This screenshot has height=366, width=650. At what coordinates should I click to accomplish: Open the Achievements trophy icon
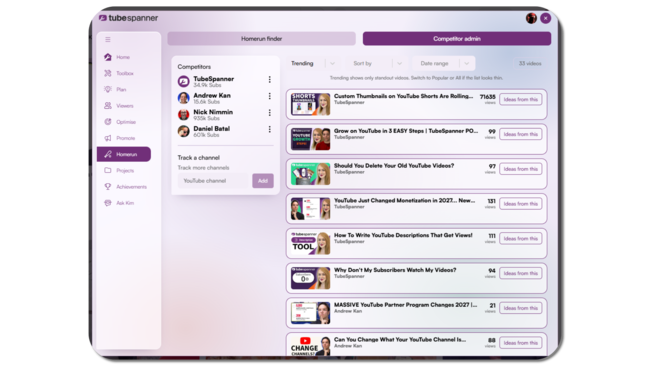tap(108, 187)
